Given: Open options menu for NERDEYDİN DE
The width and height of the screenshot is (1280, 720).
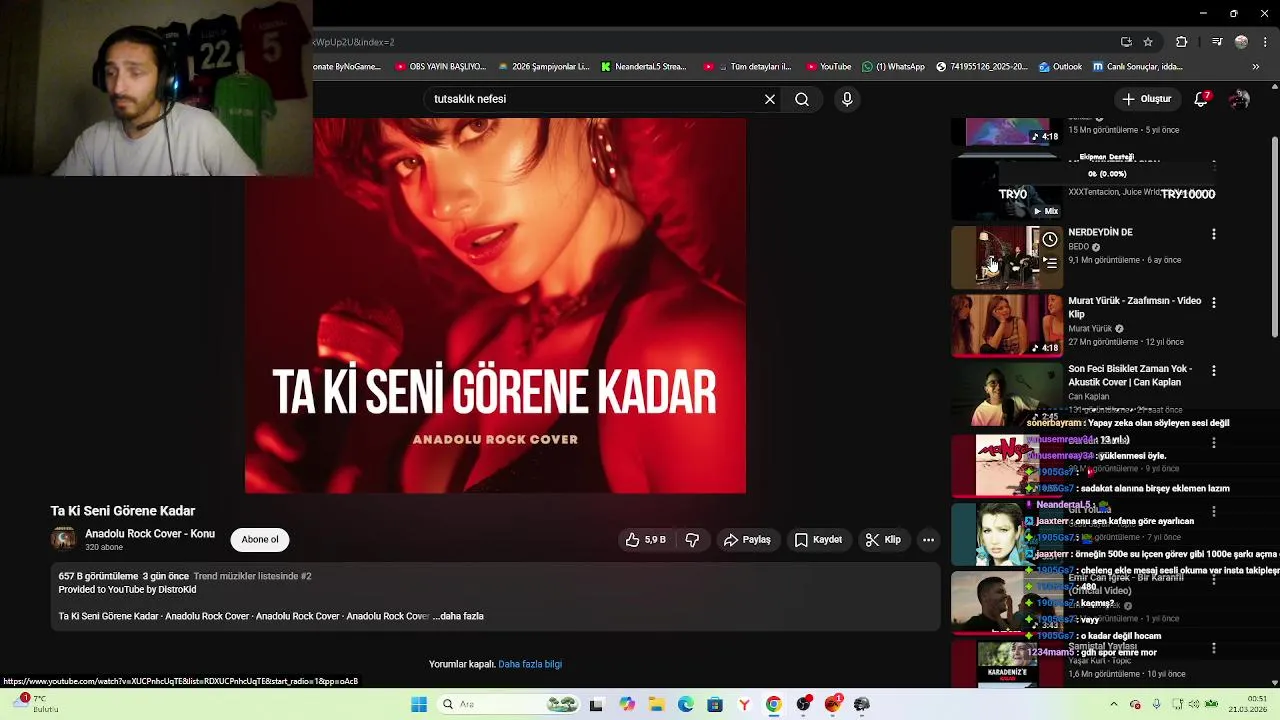Looking at the screenshot, I should (1214, 234).
